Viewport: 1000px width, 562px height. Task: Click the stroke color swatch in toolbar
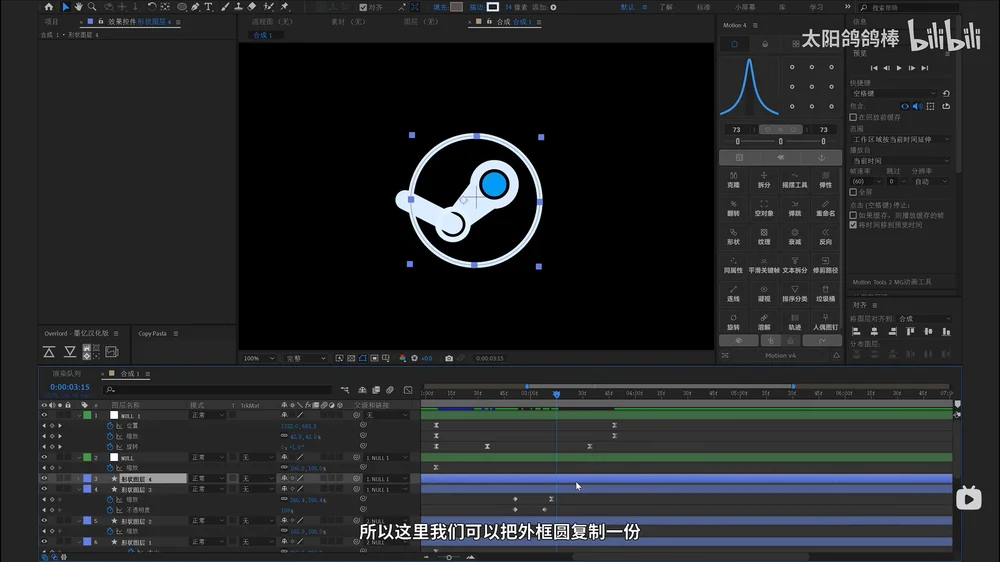tap(493, 7)
